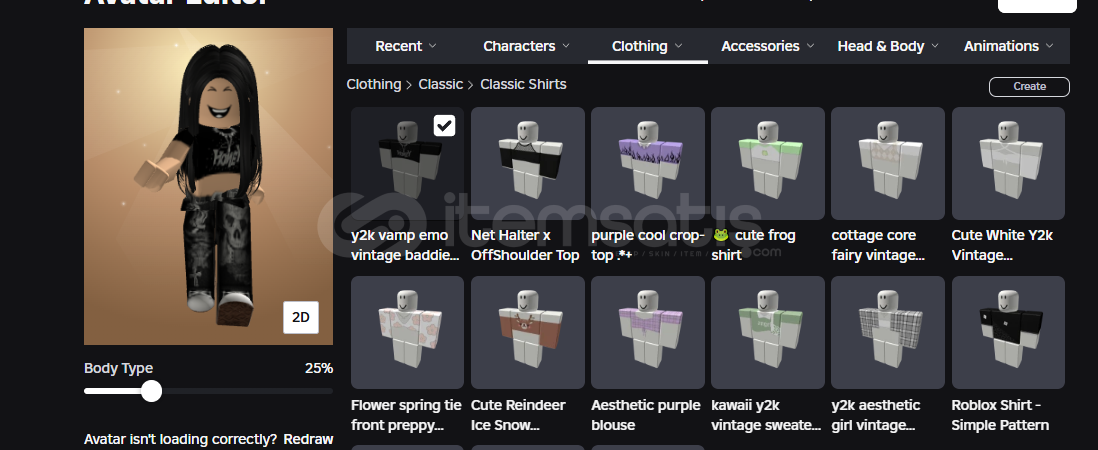
Task: Choose the cute frog shirt thumbnail
Action: point(767,164)
